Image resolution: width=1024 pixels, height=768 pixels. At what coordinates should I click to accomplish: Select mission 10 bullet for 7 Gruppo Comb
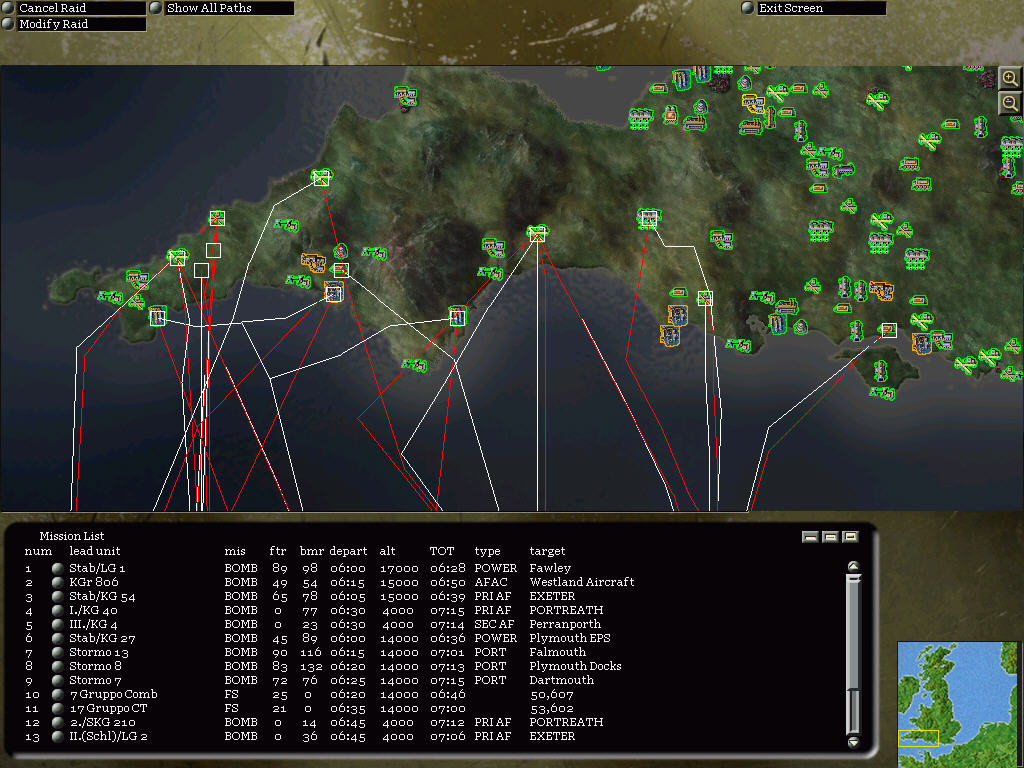pos(57,694)
